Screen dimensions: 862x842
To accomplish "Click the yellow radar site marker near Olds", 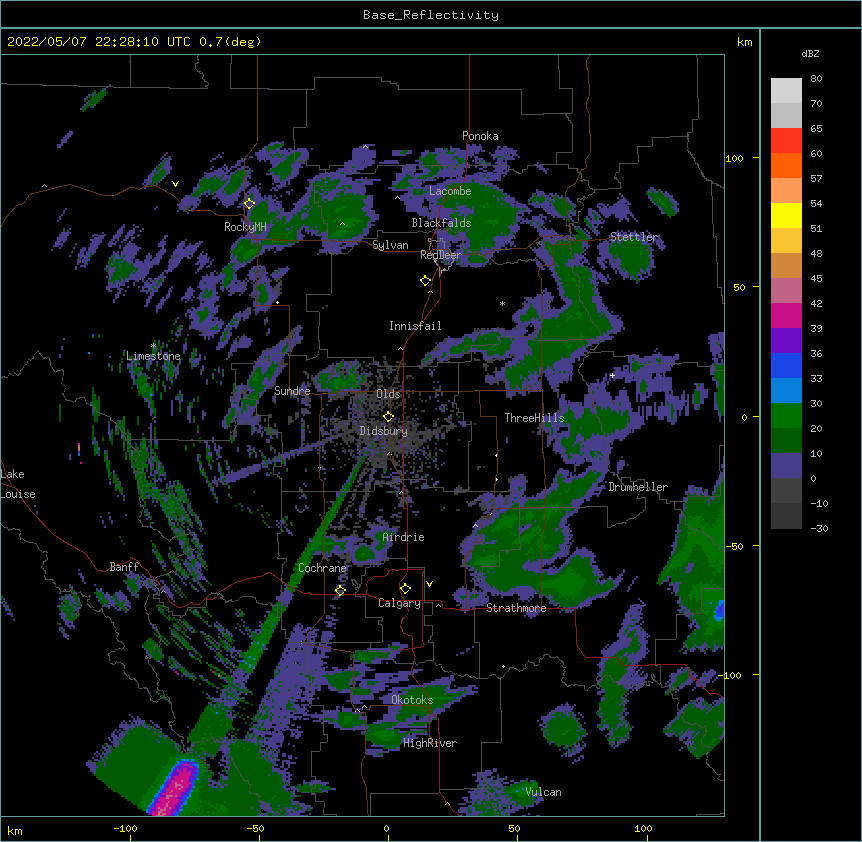I will coord(388,417).
